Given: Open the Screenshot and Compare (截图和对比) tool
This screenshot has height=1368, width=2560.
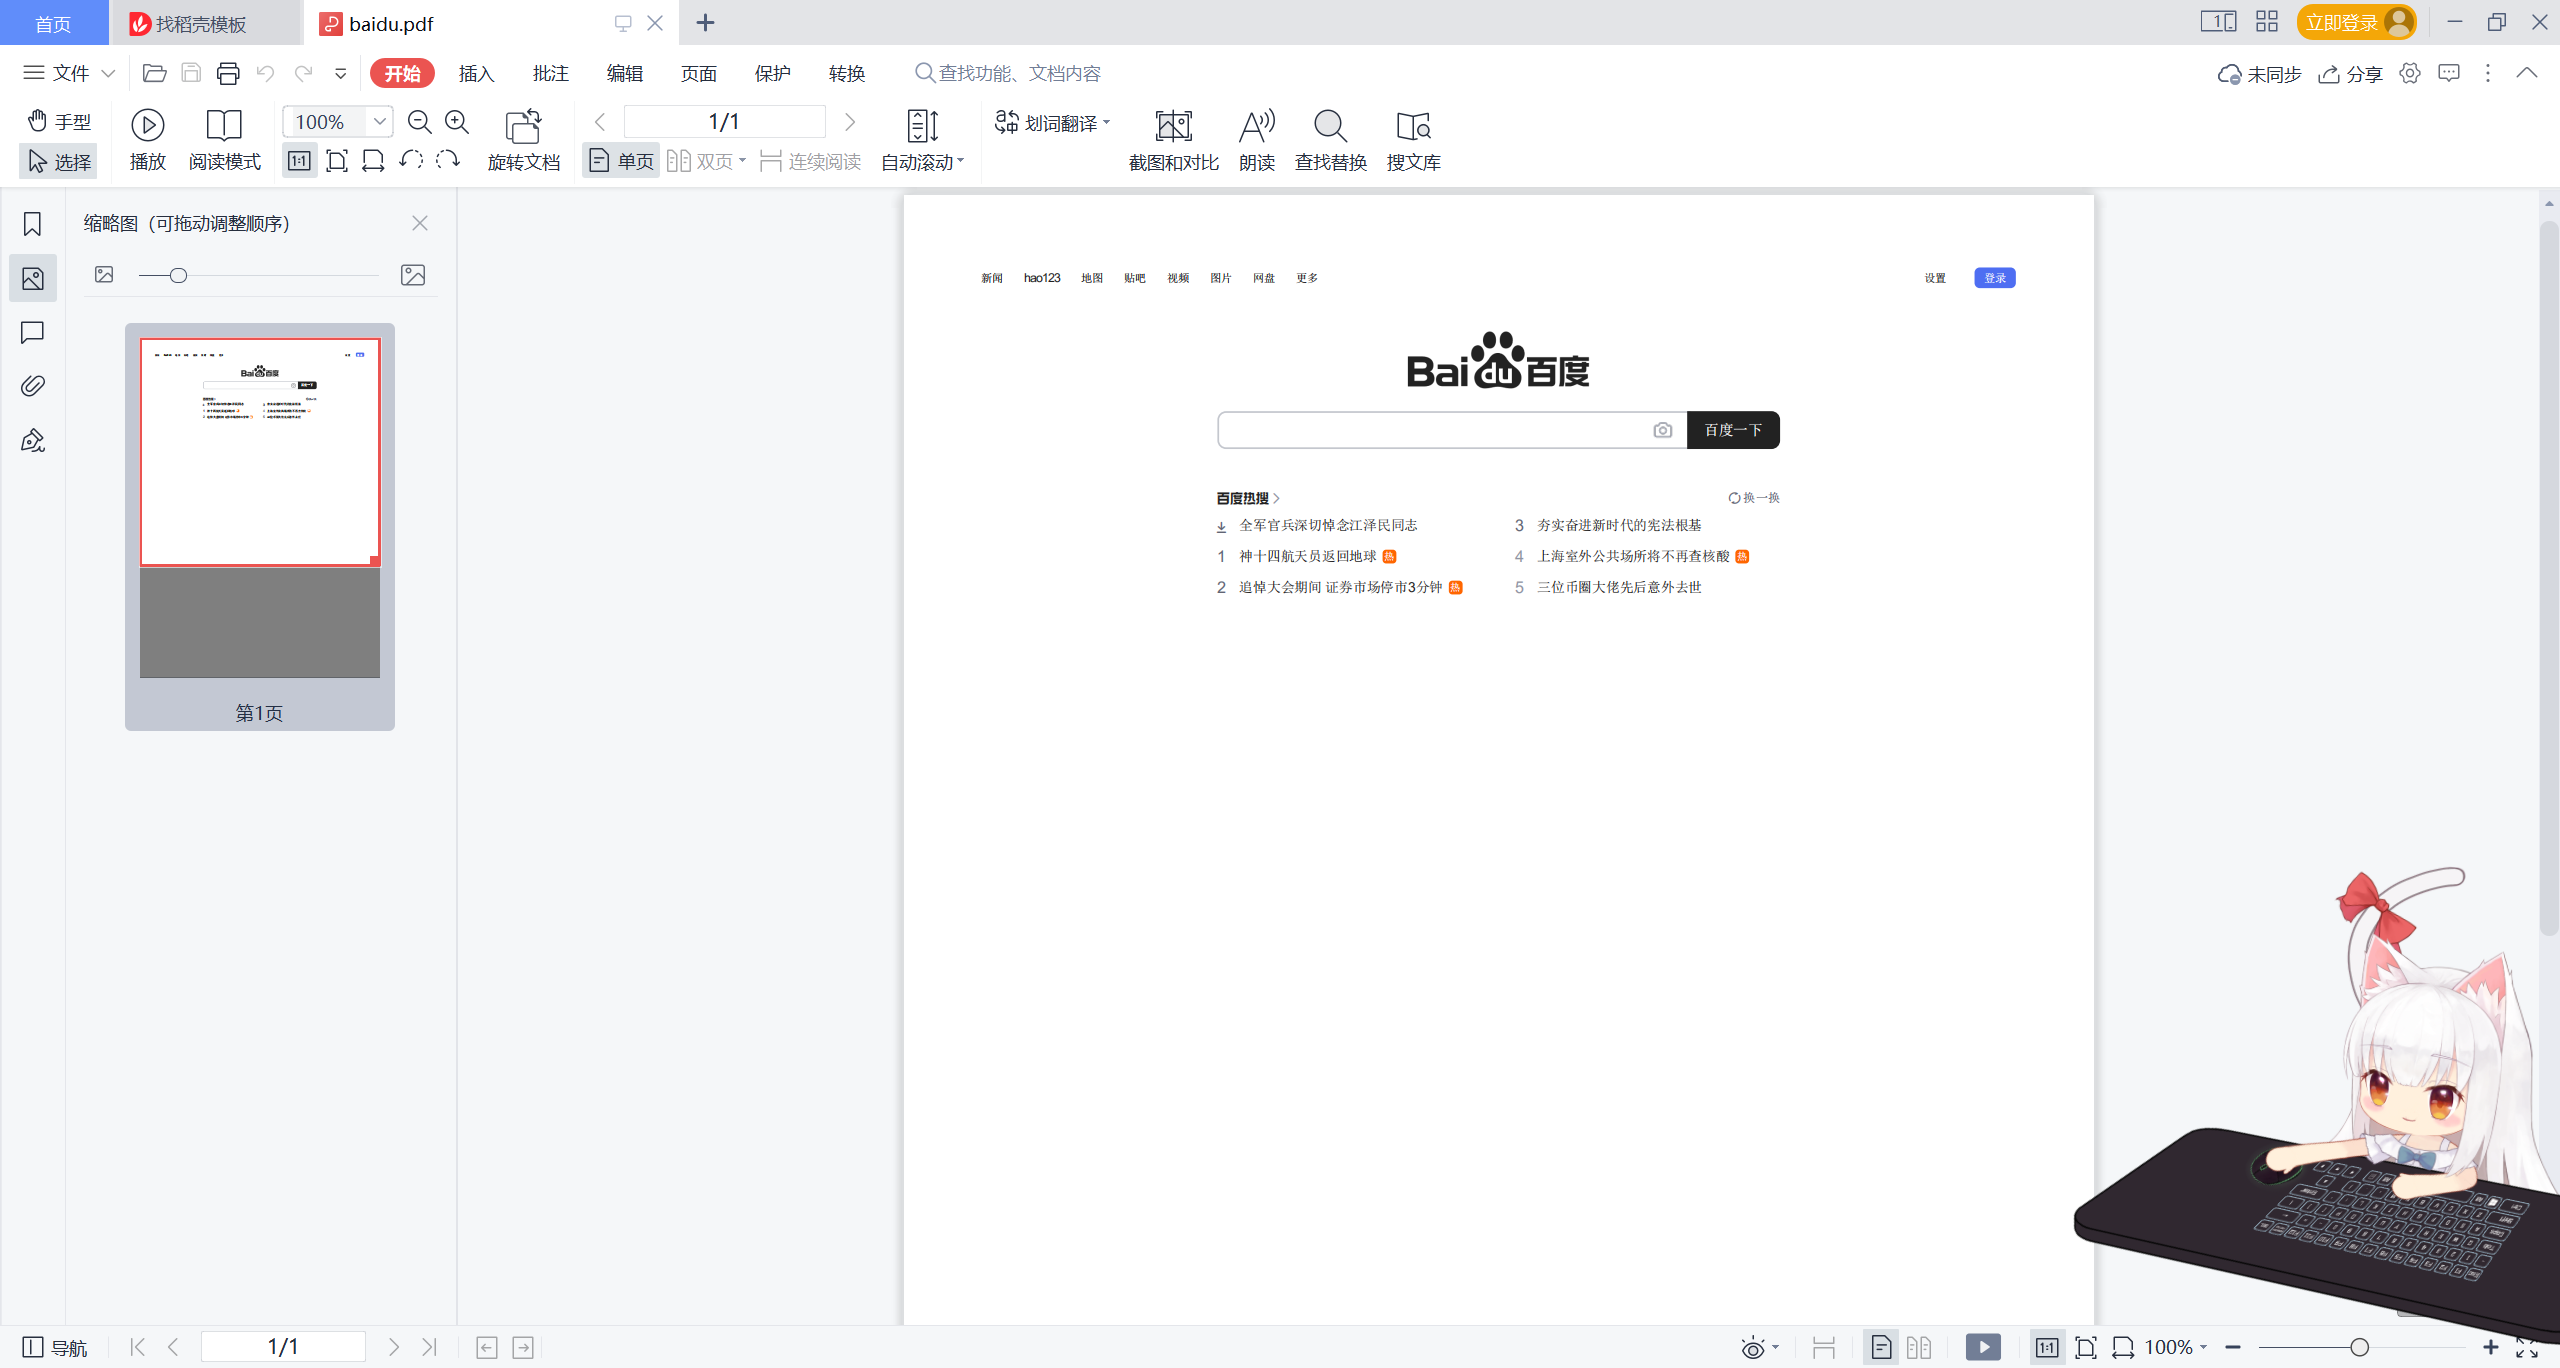Looking at the screenshot, I should [1173, 127].
